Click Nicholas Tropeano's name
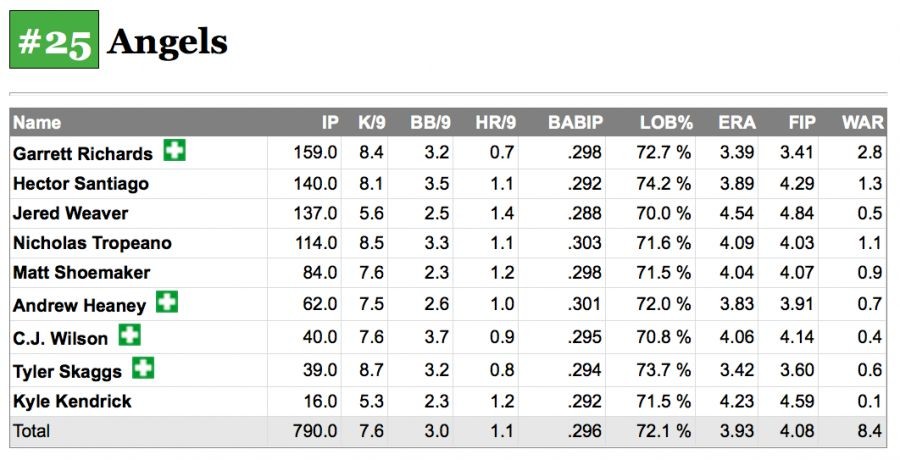900x460 pixels. (92, 243)
